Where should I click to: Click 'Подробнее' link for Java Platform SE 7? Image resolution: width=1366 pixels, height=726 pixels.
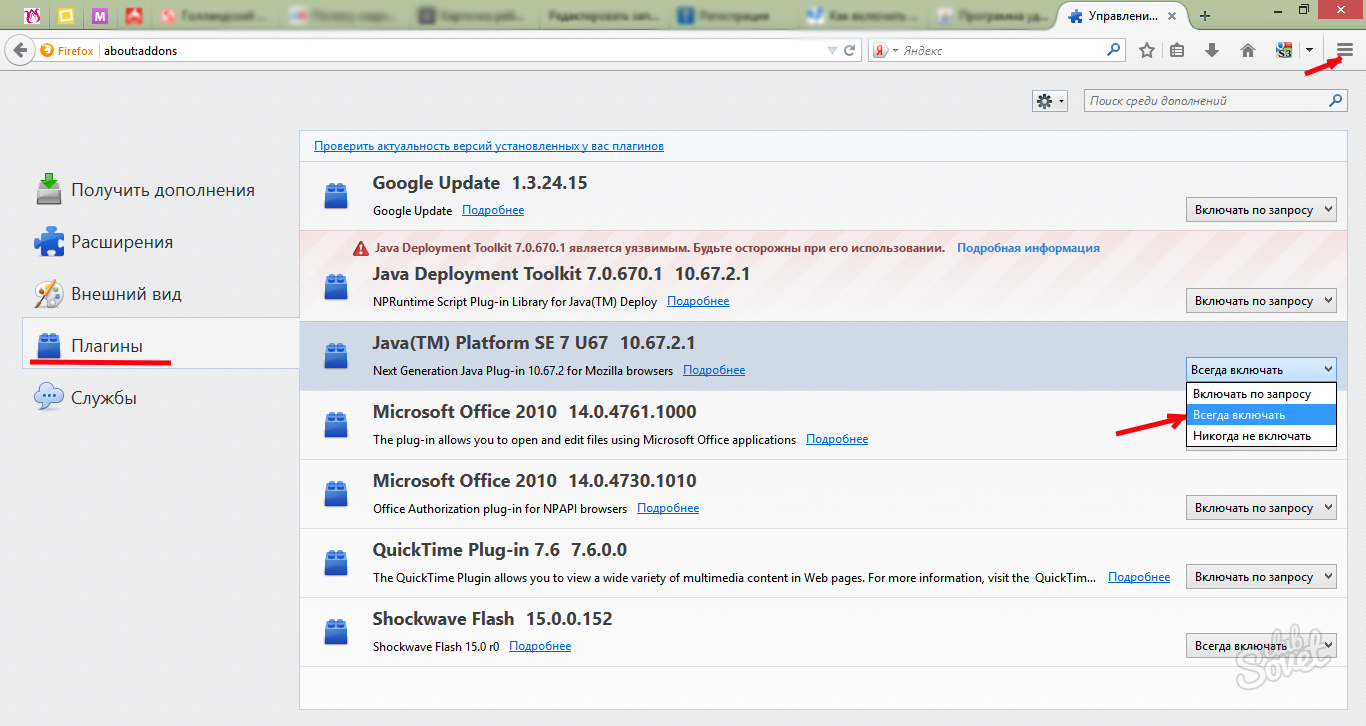(714, 370)
